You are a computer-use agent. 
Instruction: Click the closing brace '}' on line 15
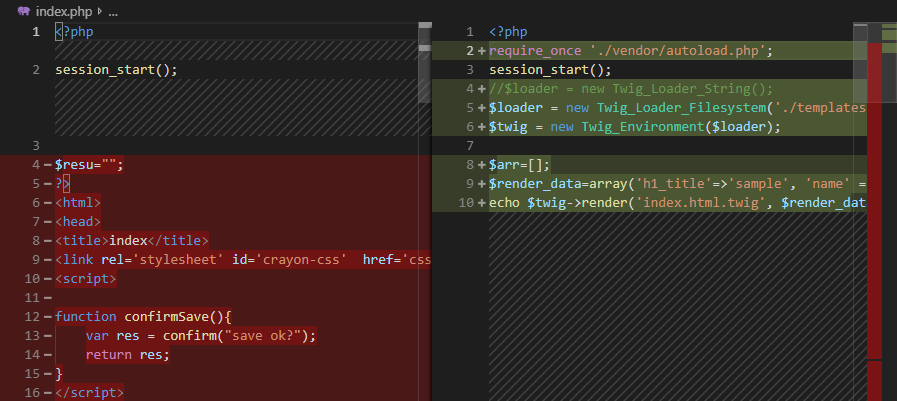(x=59, y=374)
